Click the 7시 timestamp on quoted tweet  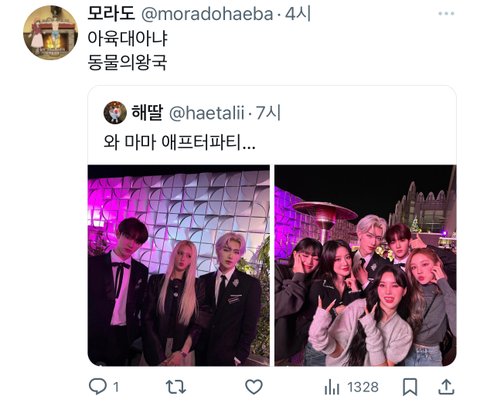[x=268, y=113]
